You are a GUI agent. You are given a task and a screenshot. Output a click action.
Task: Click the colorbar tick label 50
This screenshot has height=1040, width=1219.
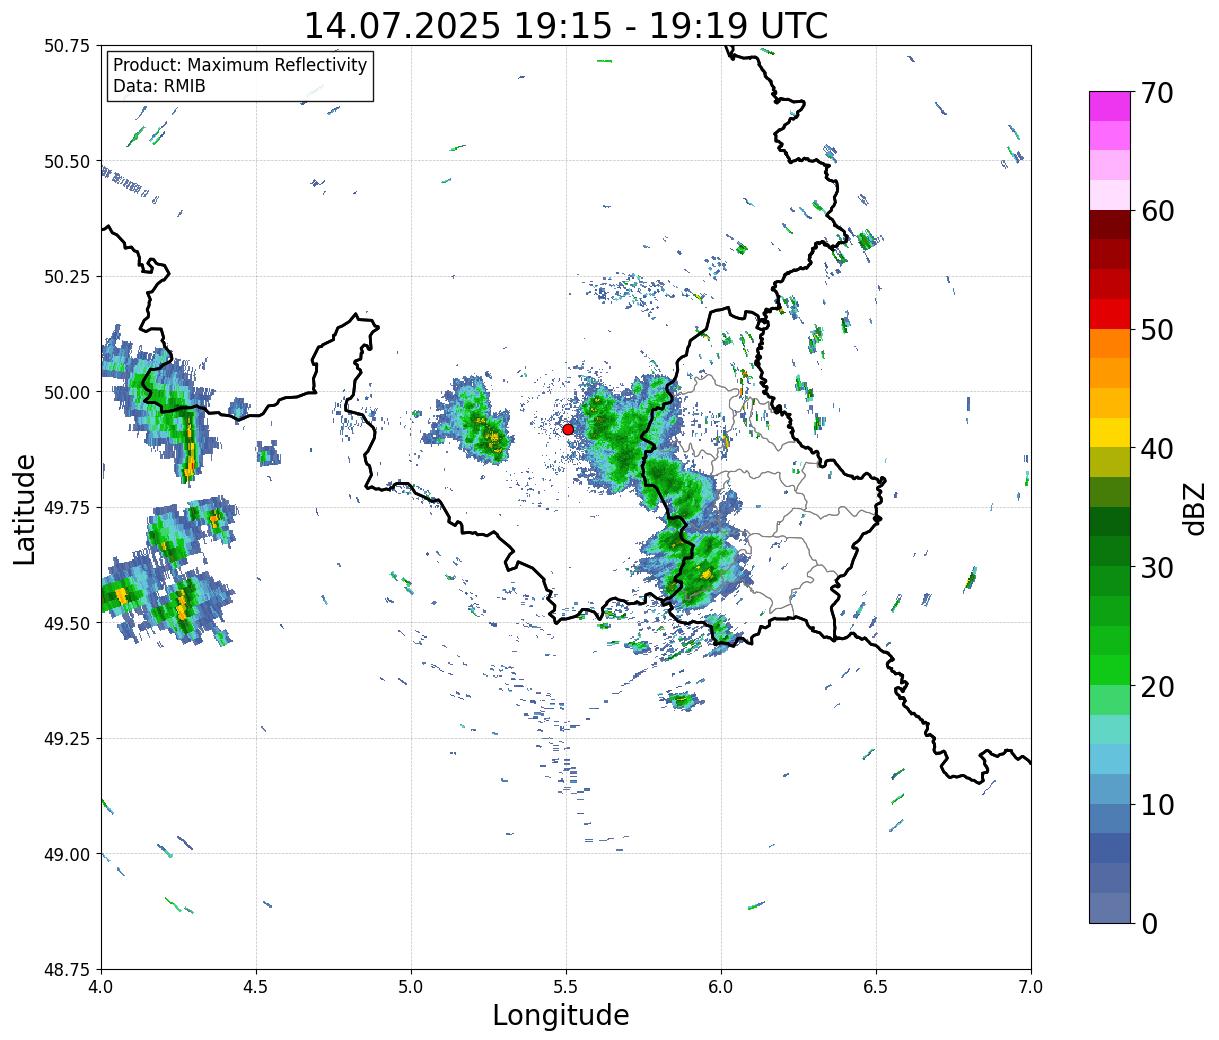point(1156,330)
